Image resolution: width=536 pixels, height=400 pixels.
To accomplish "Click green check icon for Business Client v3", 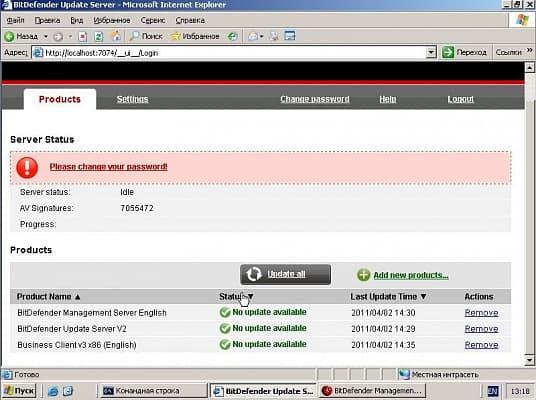I will coord(225,344).
